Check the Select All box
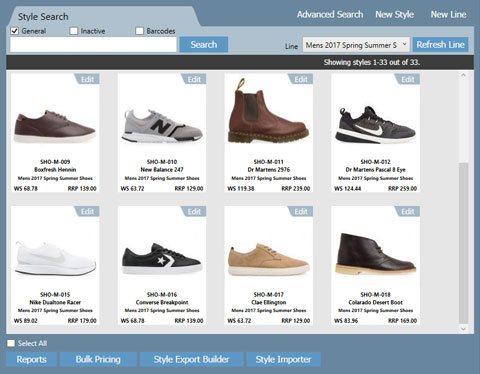 (x=11, y=343)
